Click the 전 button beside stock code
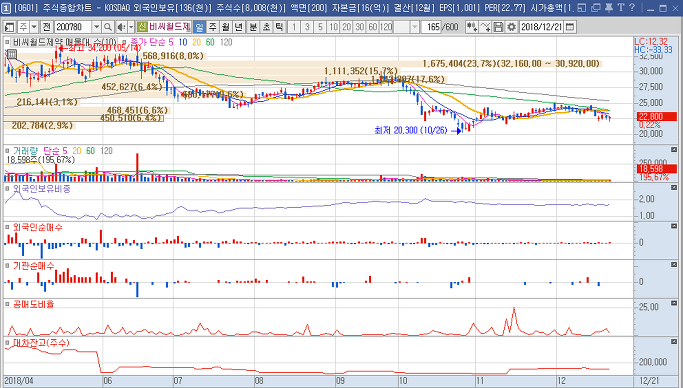 (x=47, y=27)
